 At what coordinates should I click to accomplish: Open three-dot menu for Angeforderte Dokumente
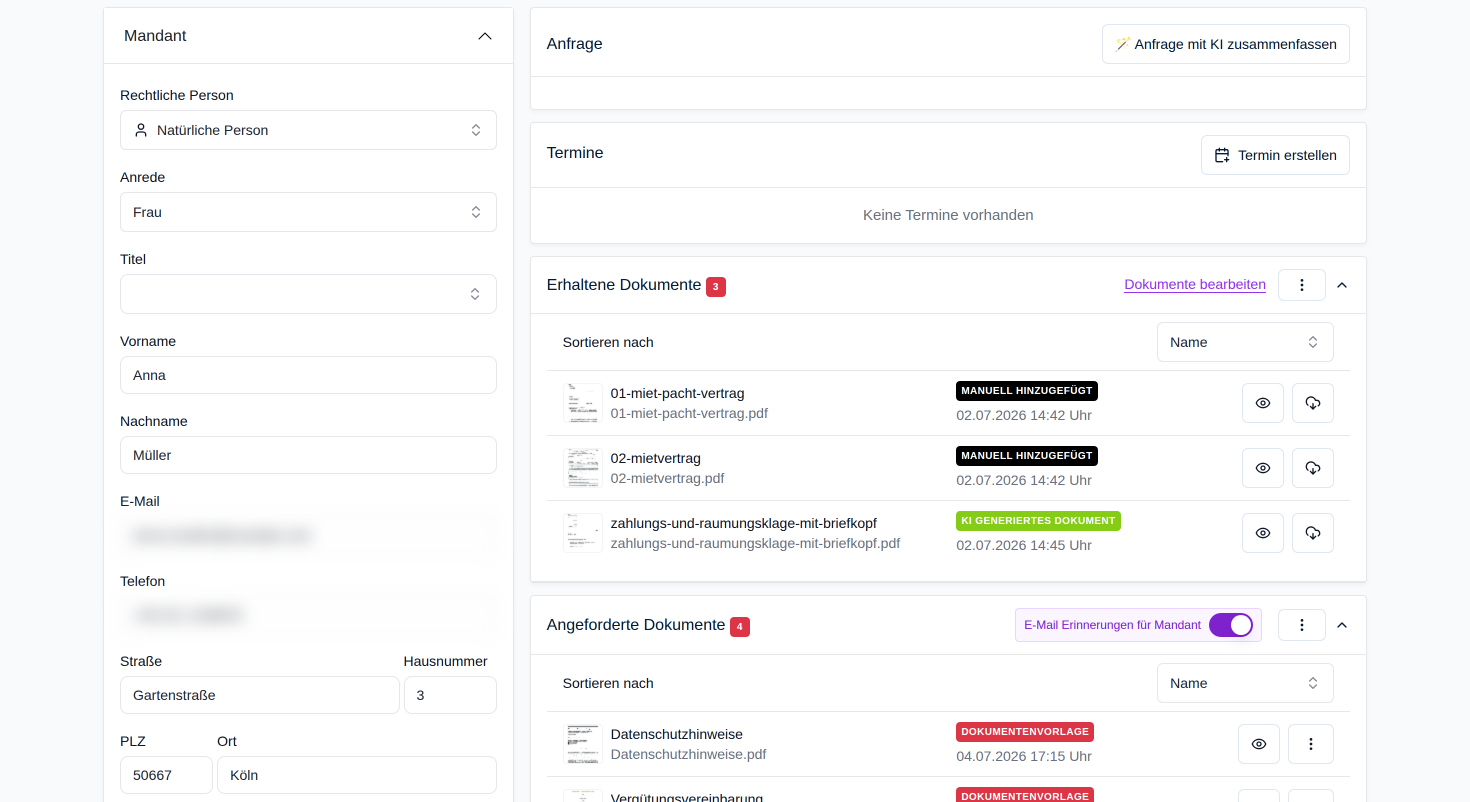coord(1302,625)
